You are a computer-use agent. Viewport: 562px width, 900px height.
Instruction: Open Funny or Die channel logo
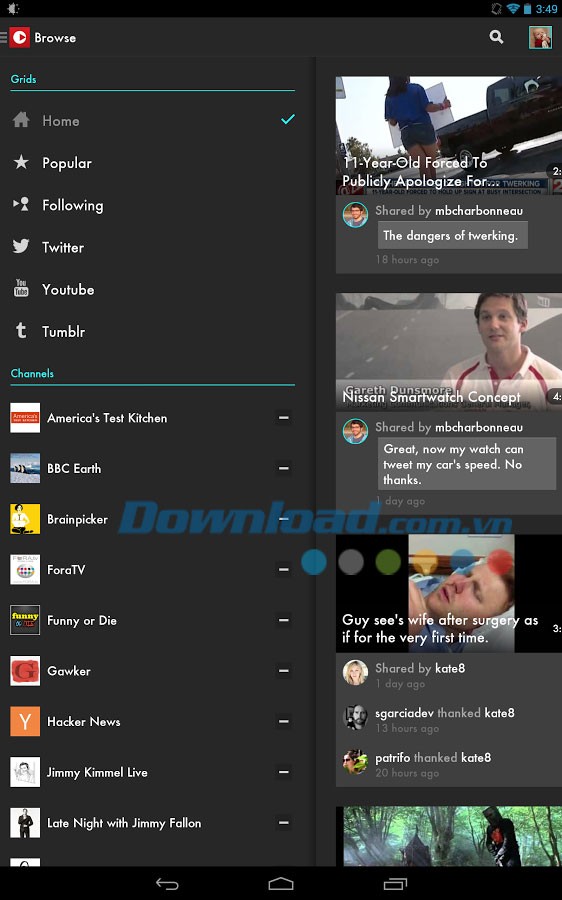(x=25, y=620)
